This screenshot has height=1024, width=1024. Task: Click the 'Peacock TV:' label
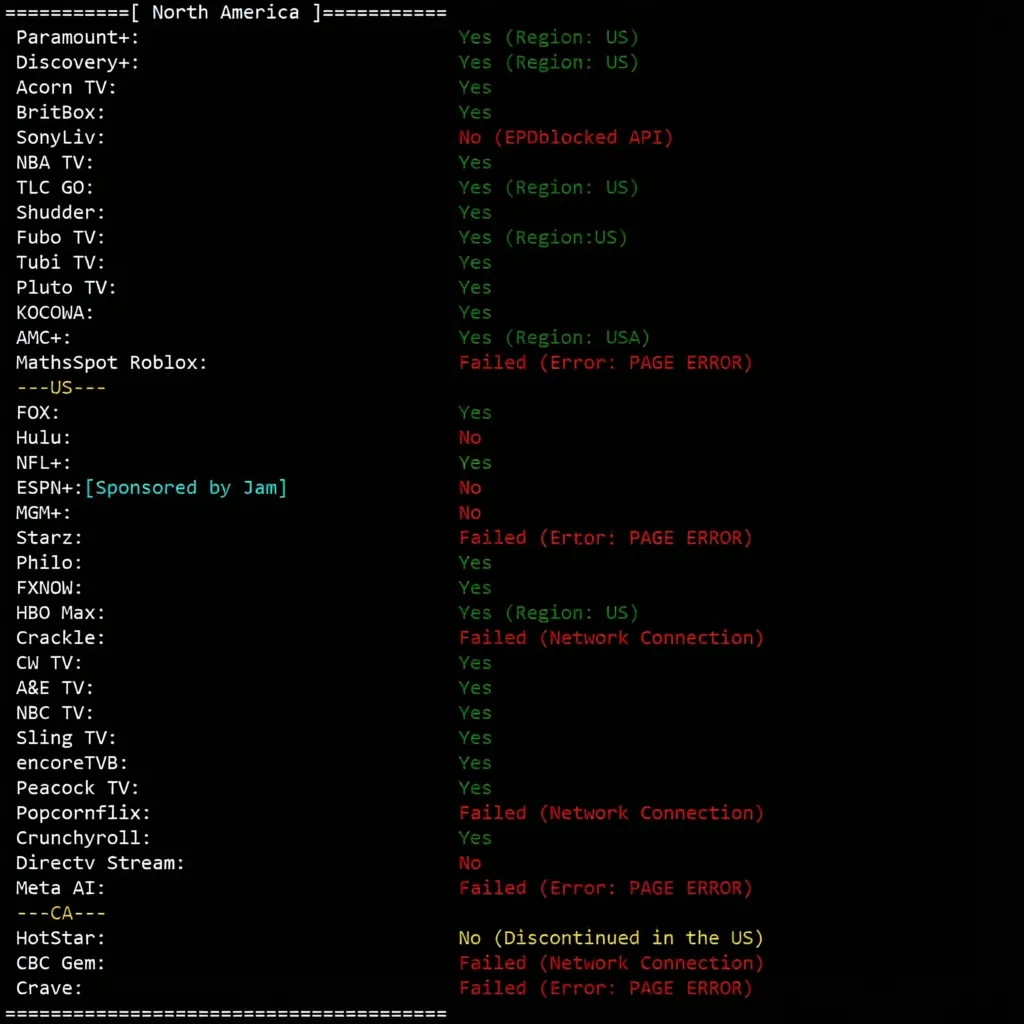pos(78,788)
